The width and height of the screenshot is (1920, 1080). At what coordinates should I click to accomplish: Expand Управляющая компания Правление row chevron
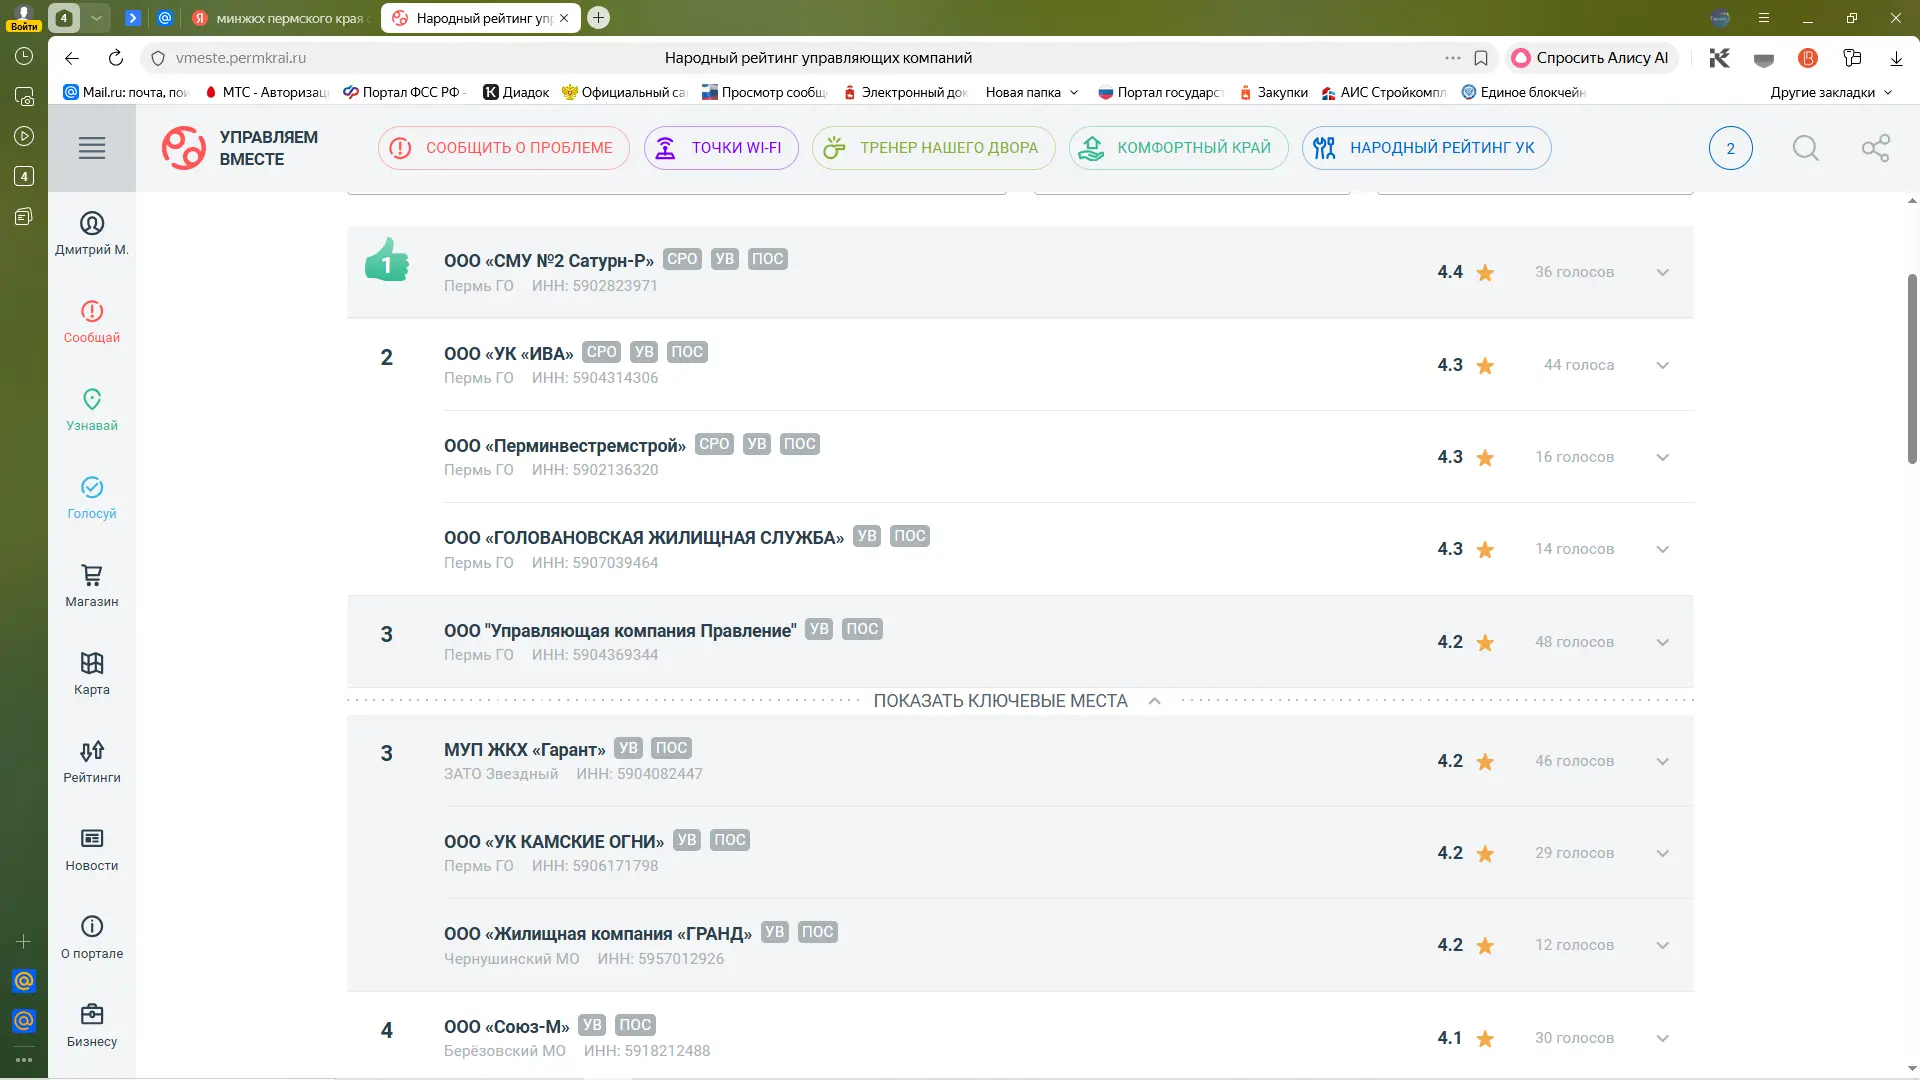[x=1662, y=643]
